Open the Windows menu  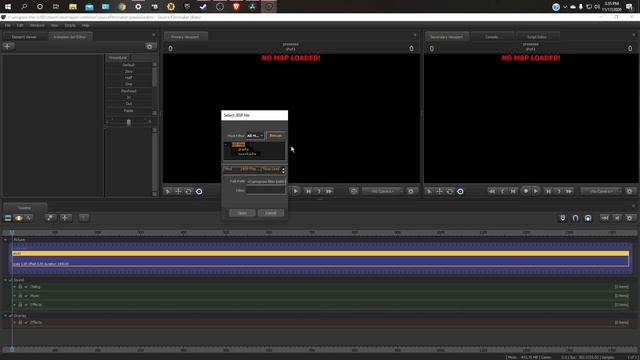point(37,25)
